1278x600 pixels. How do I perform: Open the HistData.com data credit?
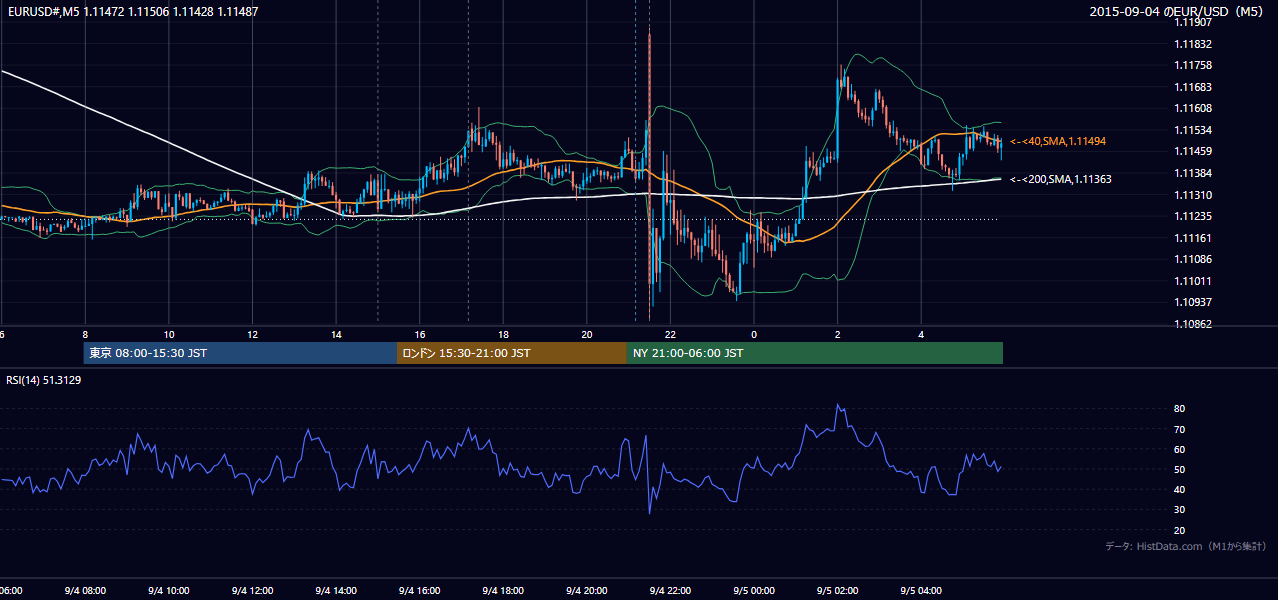pyautogui.click(x=1185, y=546)
